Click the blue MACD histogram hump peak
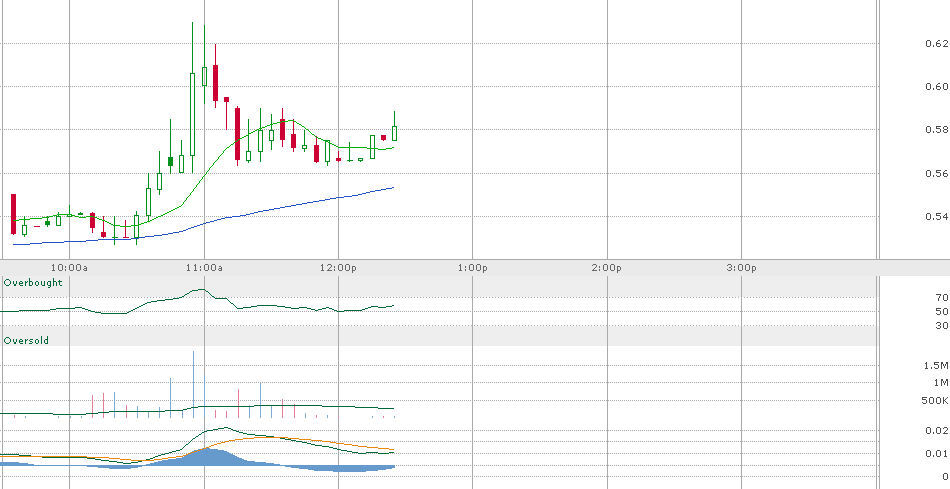 click(207, 456)
